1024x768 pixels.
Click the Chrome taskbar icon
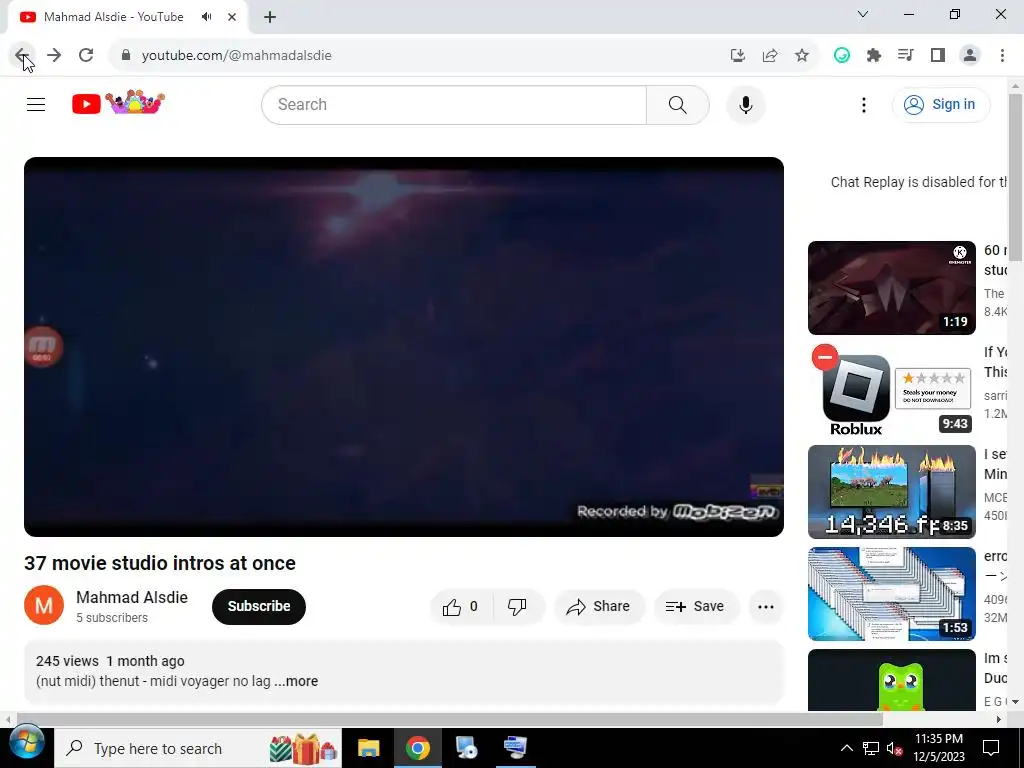pos(417,748)
